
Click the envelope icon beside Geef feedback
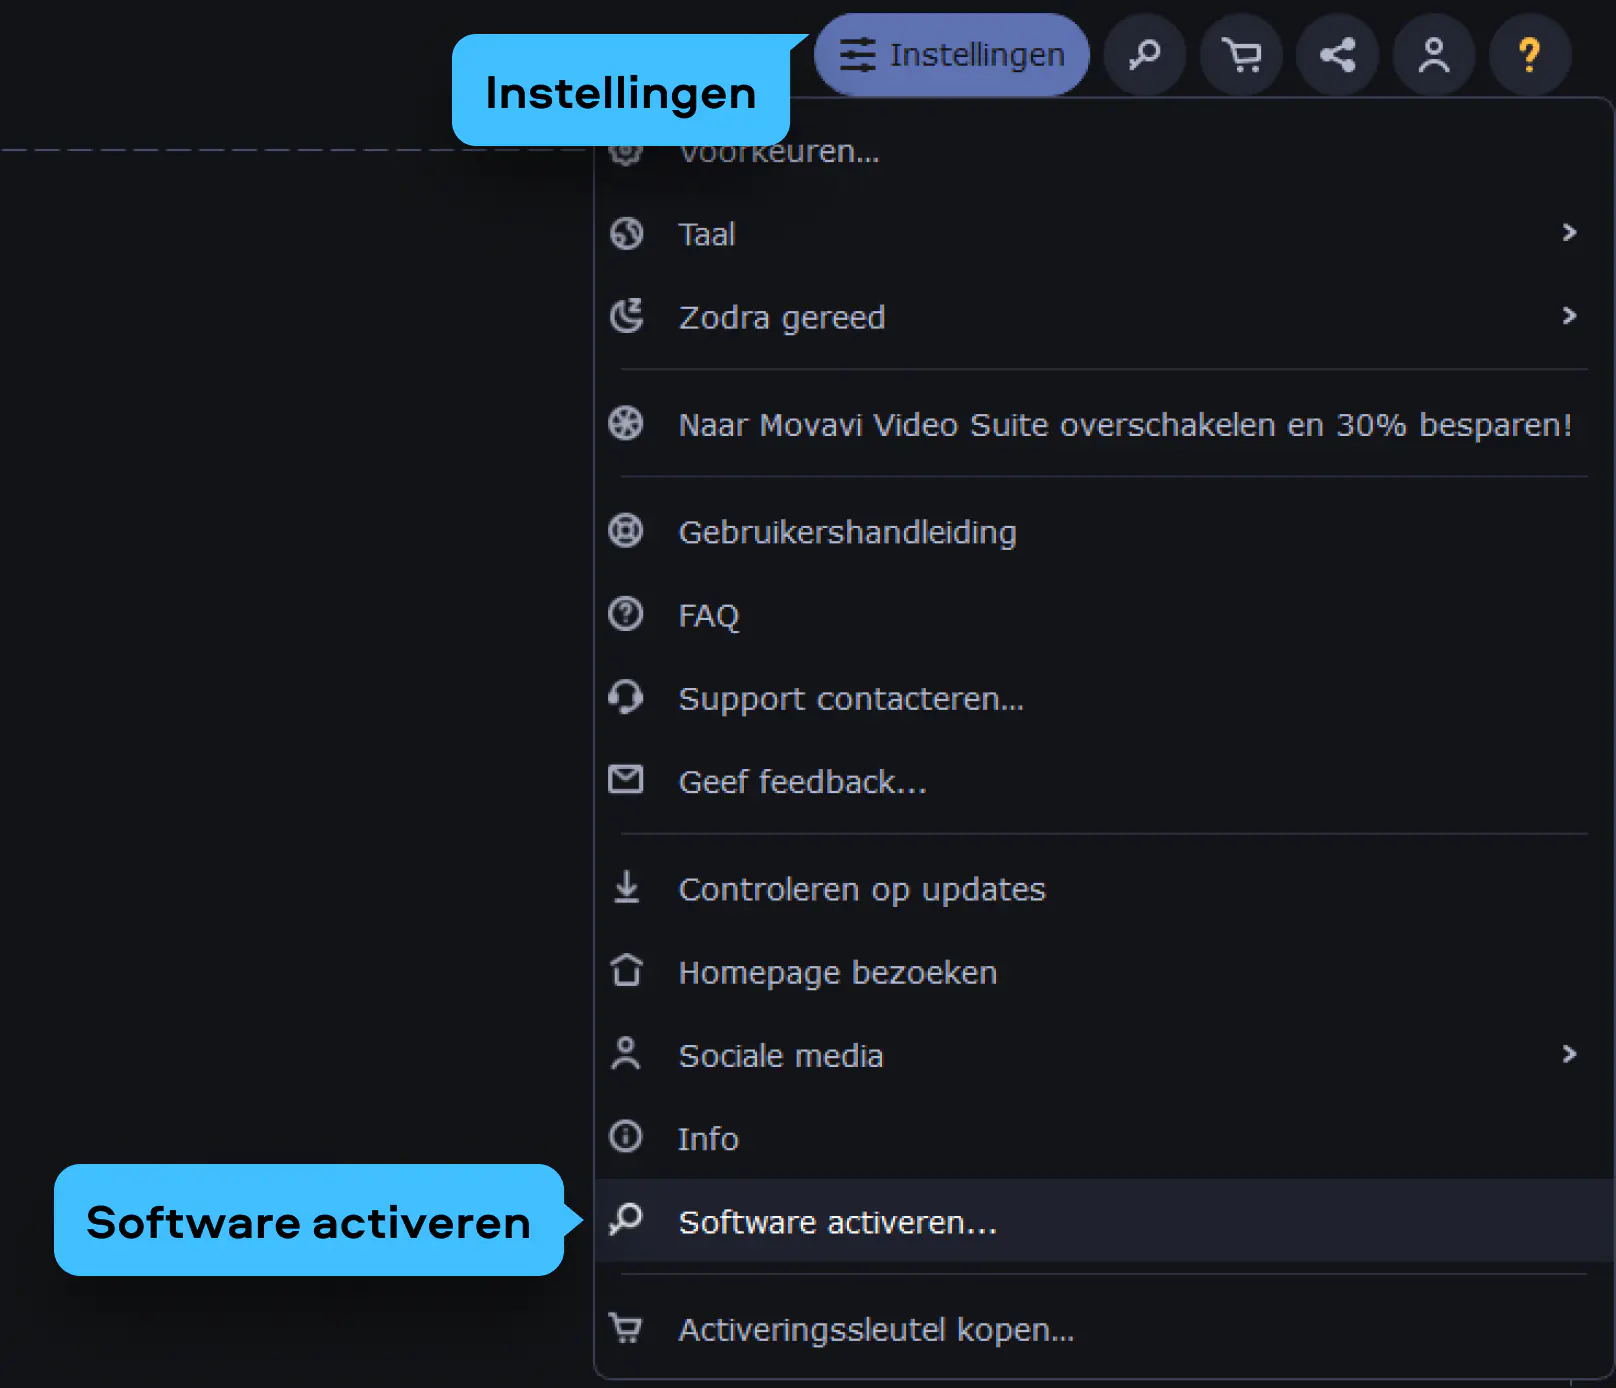(626, 779)
